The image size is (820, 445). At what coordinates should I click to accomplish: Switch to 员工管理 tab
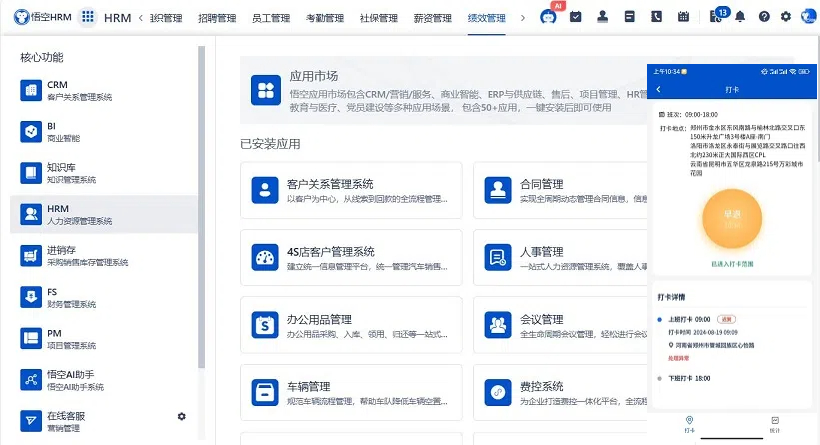[x=271, y=18]
